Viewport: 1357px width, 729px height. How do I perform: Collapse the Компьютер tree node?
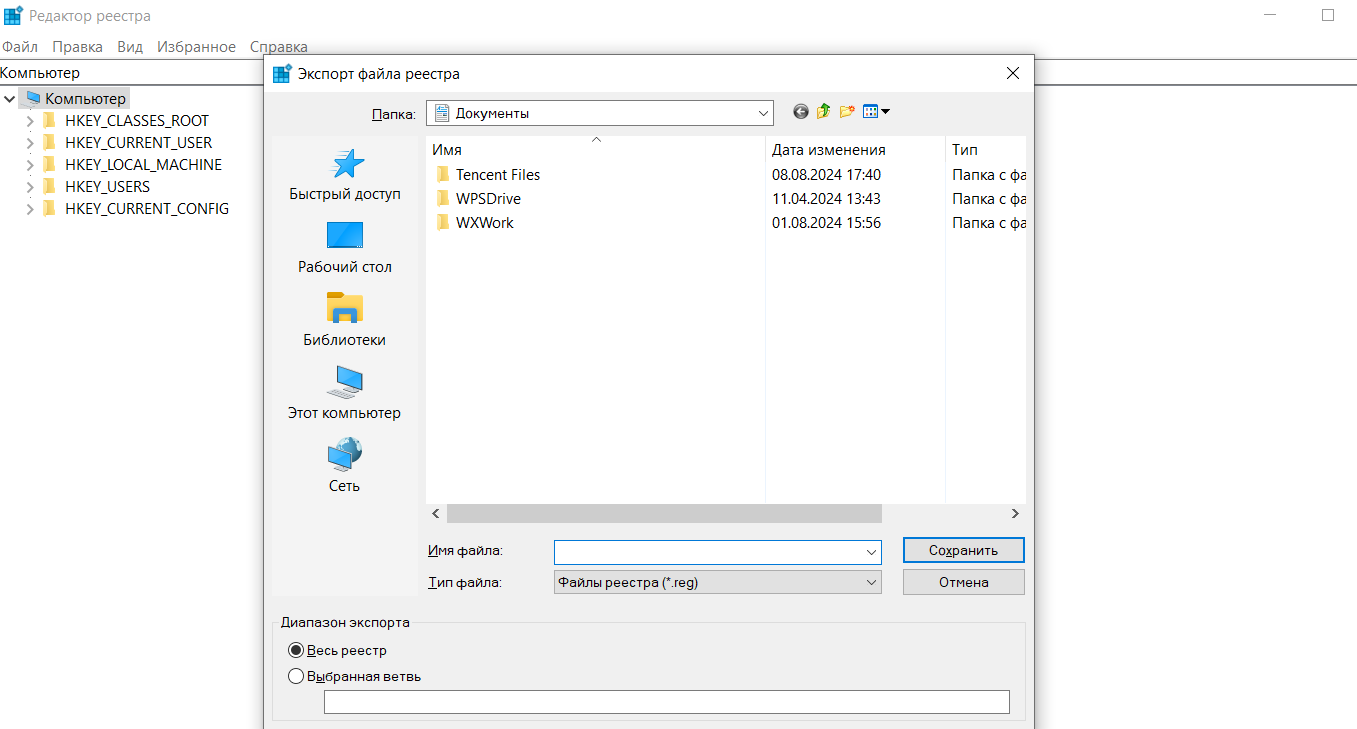coord(10,98)
